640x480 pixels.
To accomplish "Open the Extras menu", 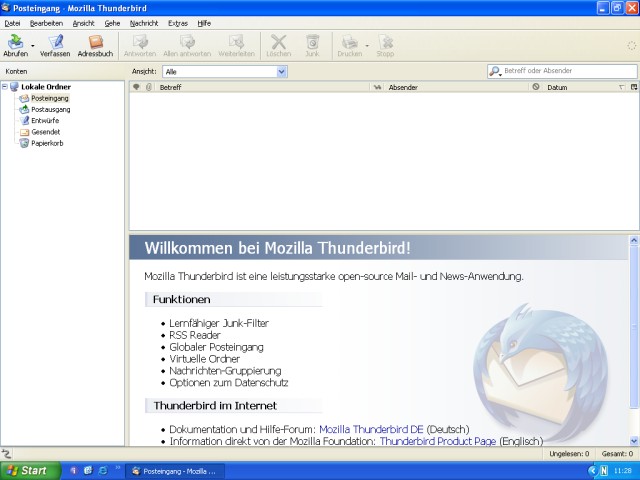I will click(178, 23).
